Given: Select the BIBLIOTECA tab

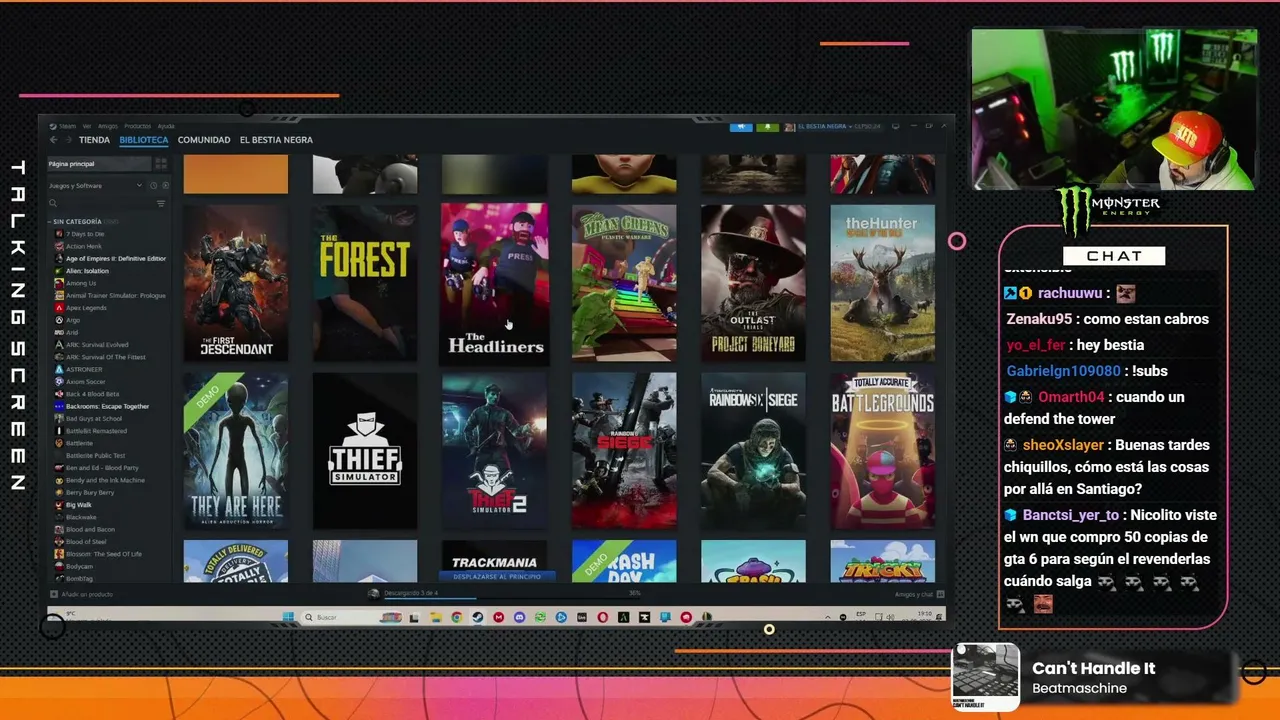Looking at the screenshot, I should 144,140.
